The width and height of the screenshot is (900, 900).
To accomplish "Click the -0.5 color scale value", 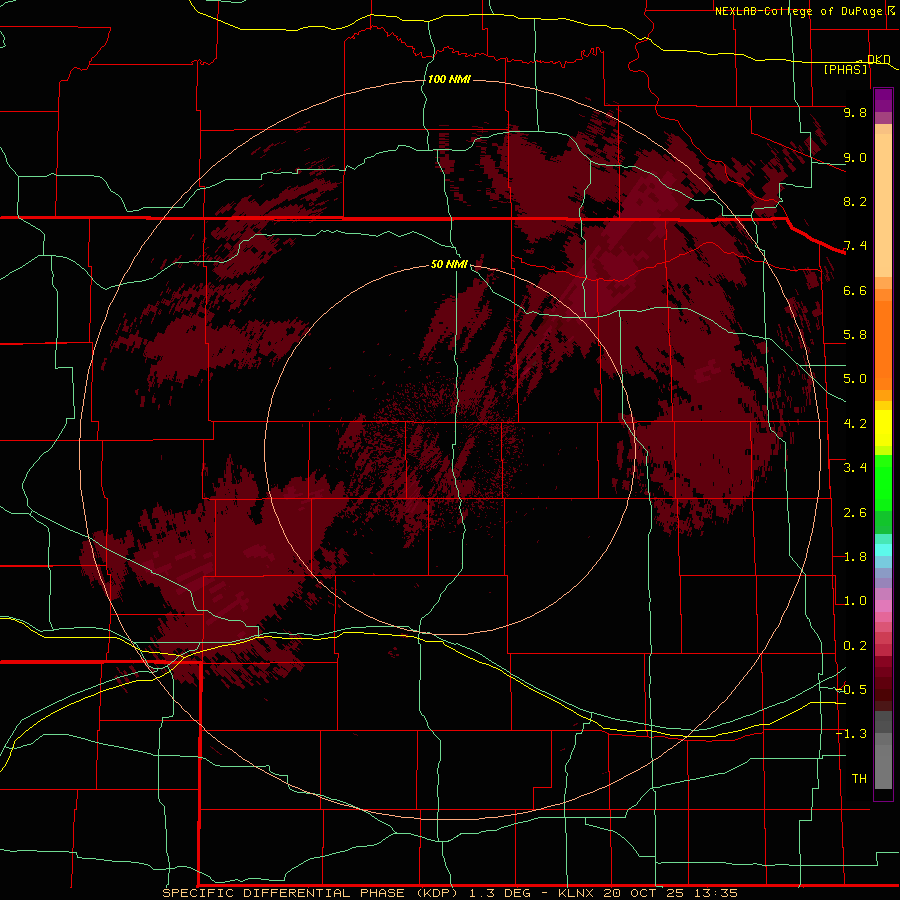I will [x=851, y=690].
